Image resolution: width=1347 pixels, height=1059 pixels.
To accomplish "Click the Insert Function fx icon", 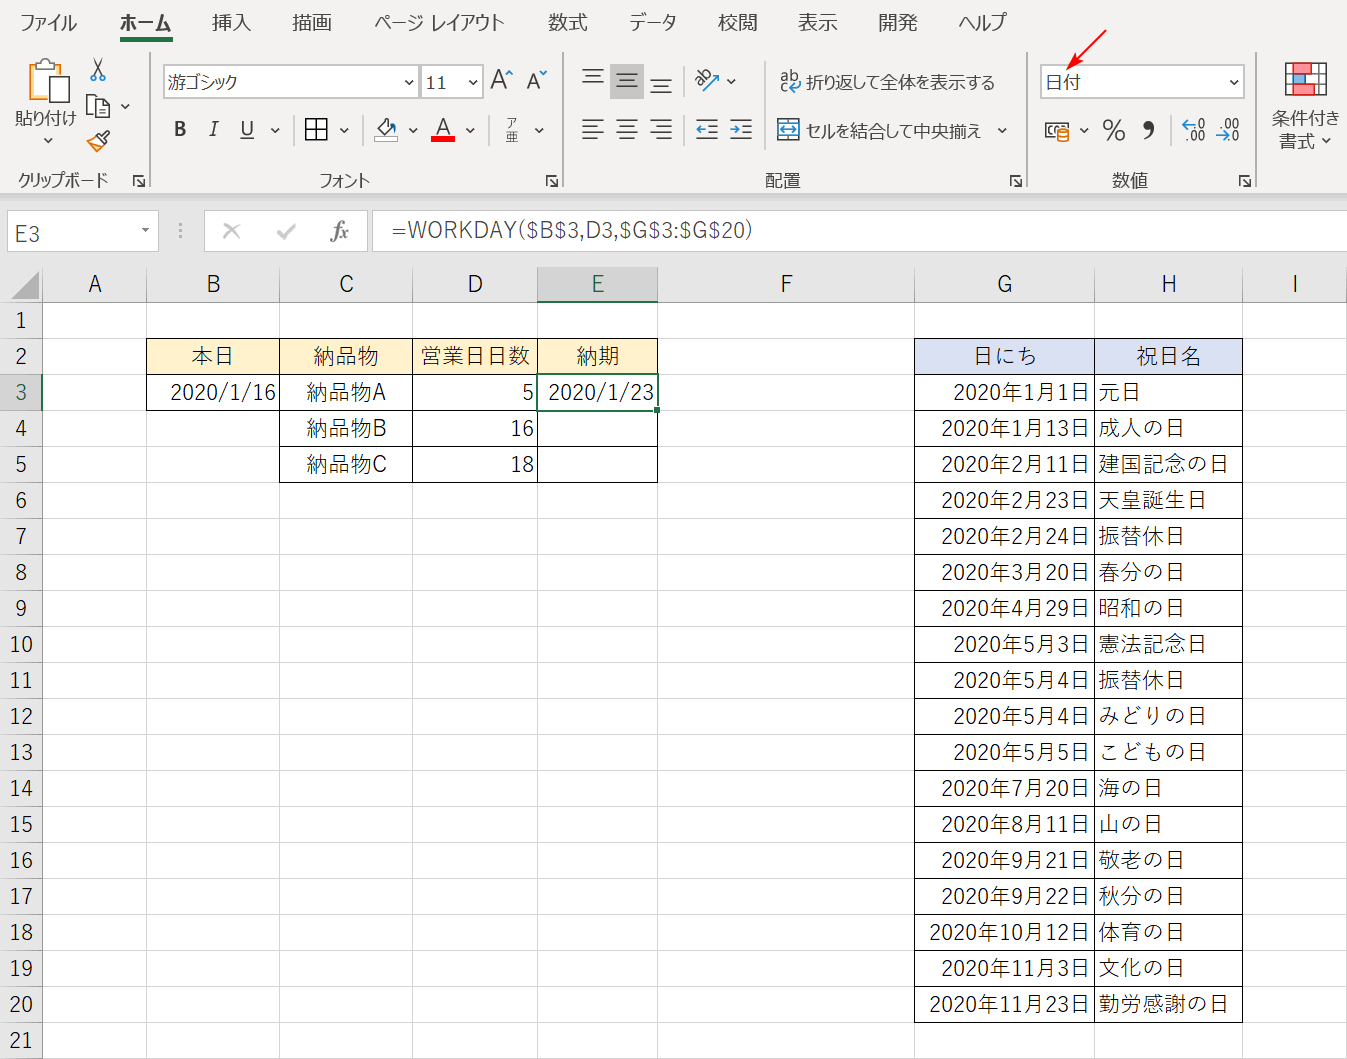I will coord(339,231).
